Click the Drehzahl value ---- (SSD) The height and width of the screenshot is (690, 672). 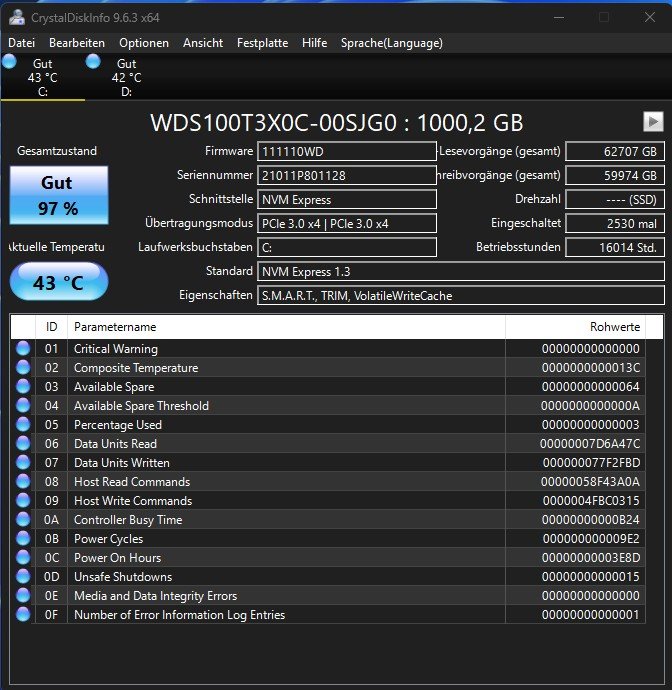(x=615, y=199)
